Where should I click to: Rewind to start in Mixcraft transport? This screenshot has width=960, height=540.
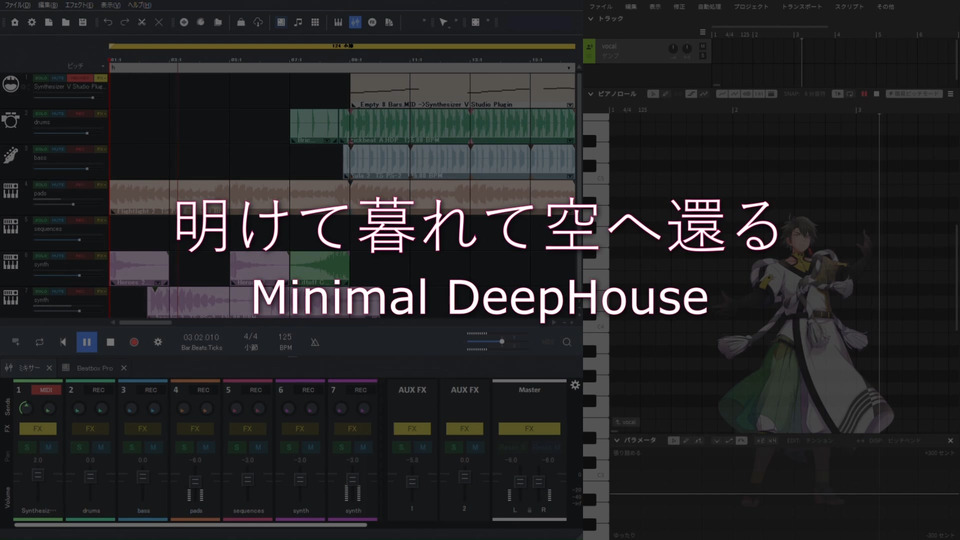[x=63, y=342]
